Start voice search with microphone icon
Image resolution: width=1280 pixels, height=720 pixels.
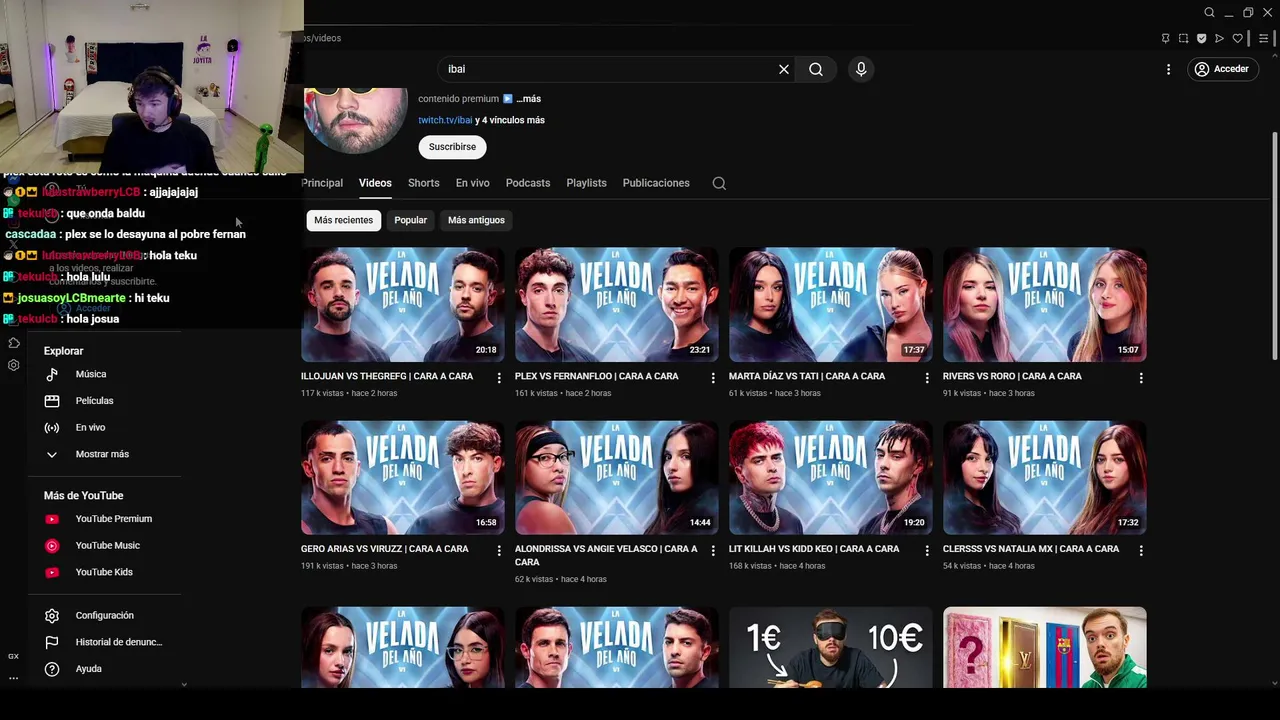tap(861, 69)
